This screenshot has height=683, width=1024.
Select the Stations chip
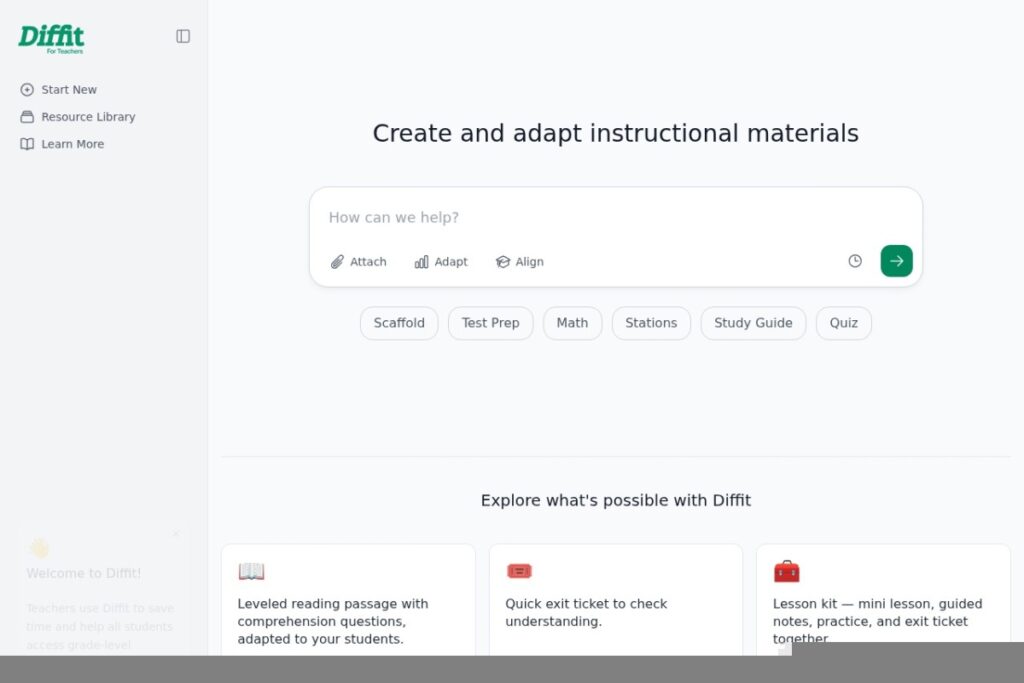(651, 323)
